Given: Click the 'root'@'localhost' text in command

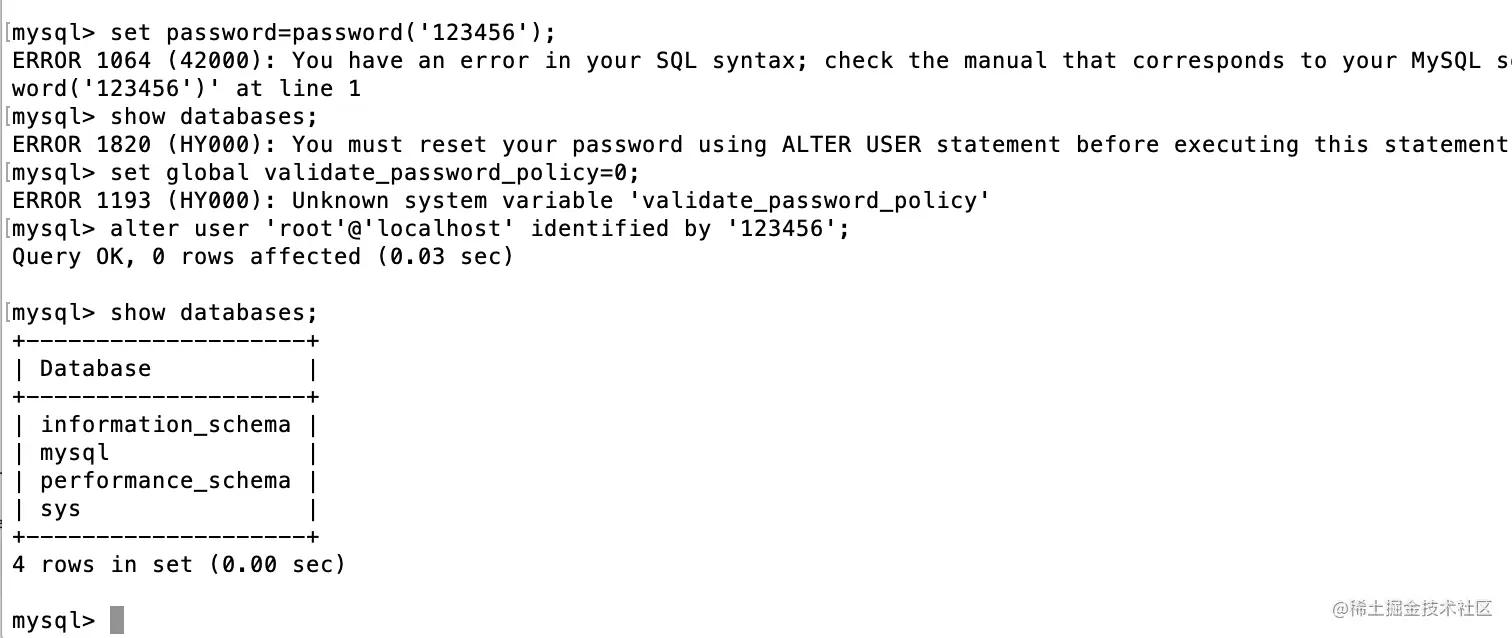Looking at the screenshot, I should point(390,229).
